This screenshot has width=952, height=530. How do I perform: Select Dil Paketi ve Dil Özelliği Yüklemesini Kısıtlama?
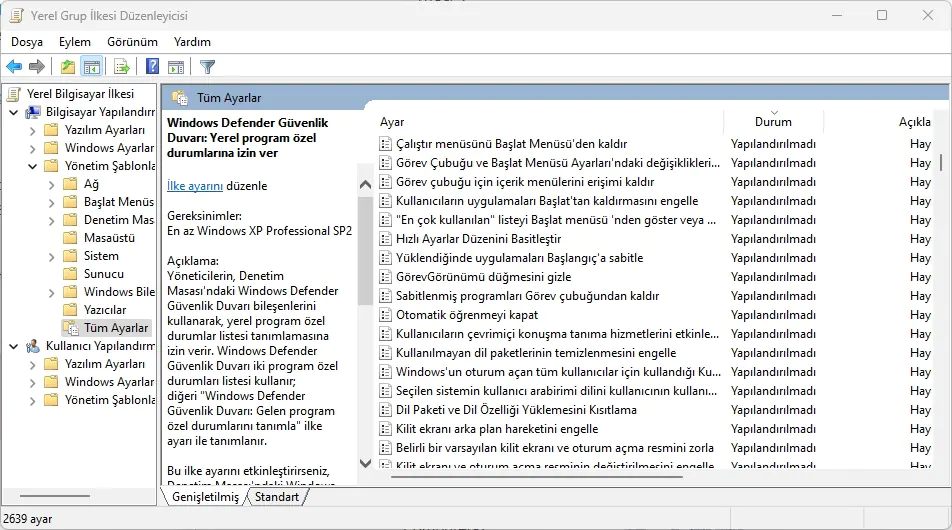(x=517, y=410)
